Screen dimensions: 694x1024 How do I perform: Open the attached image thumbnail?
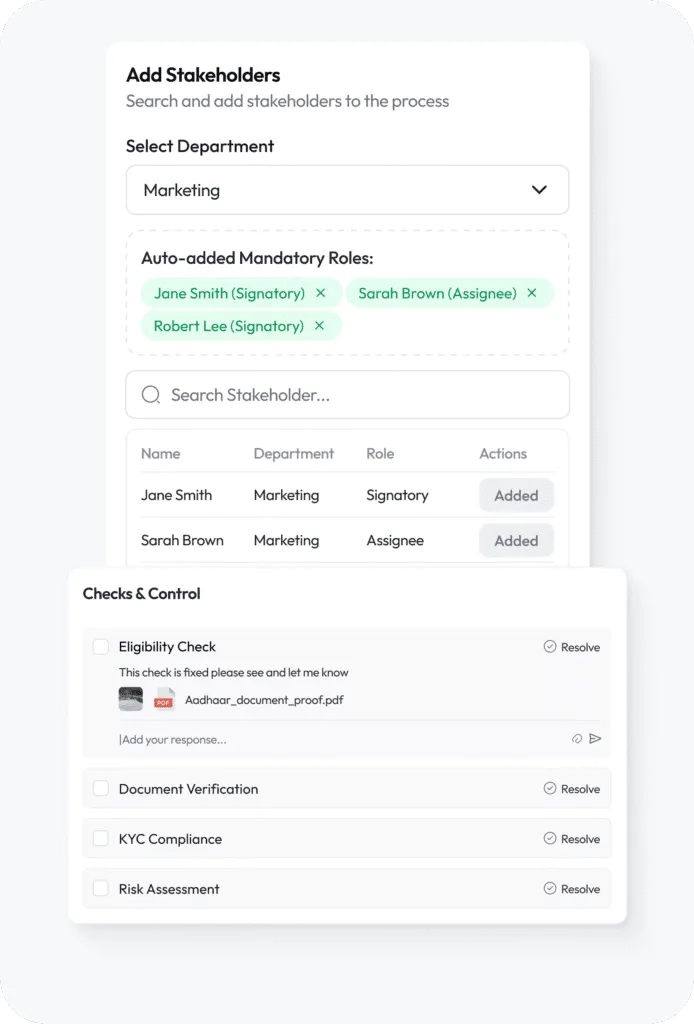(131, 700)
